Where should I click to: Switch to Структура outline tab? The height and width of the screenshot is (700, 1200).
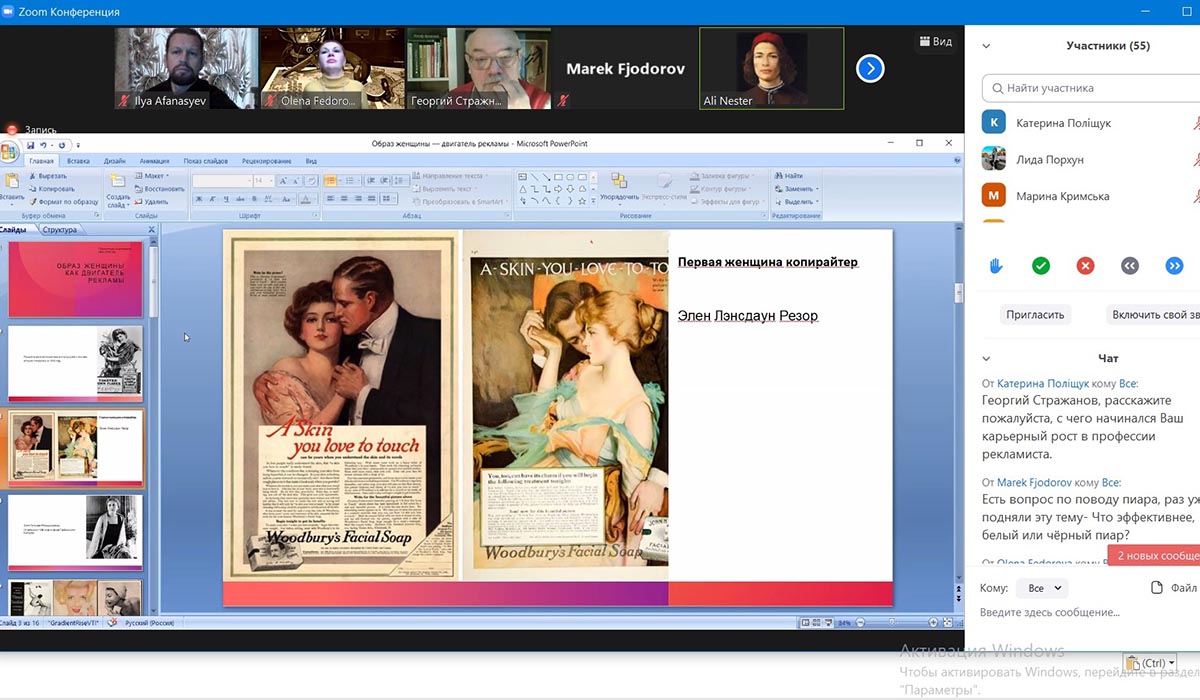coord(60,230)
